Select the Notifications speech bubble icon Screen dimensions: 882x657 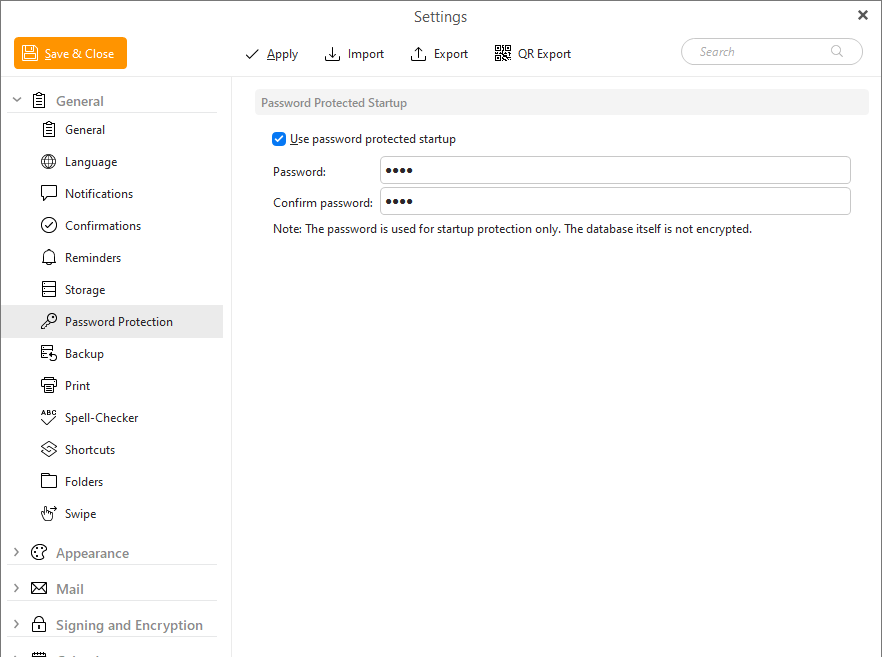point(48,194)
